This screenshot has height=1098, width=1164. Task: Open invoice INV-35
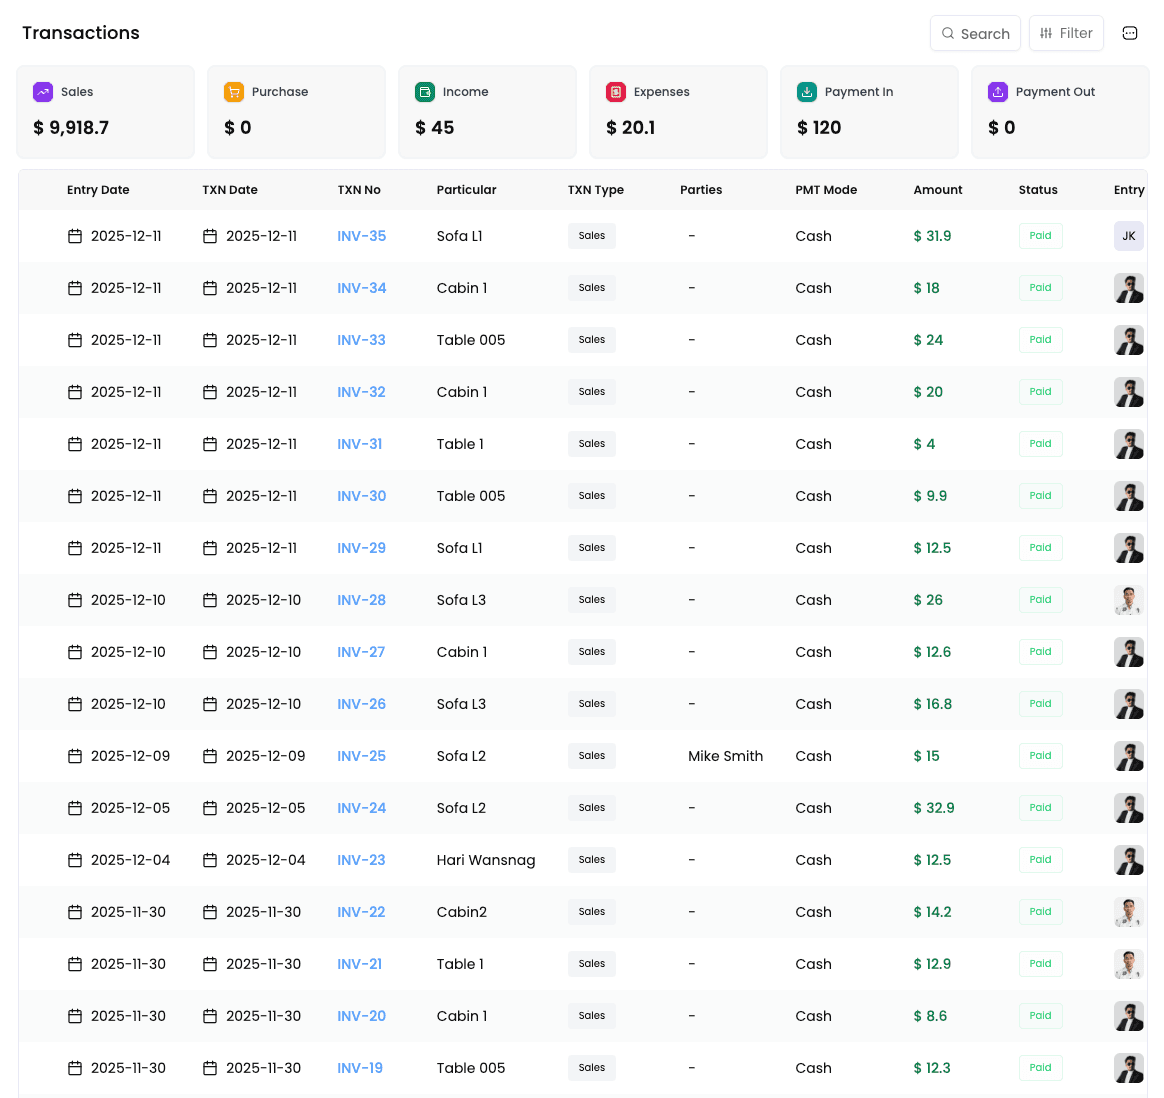pos(361,236)
